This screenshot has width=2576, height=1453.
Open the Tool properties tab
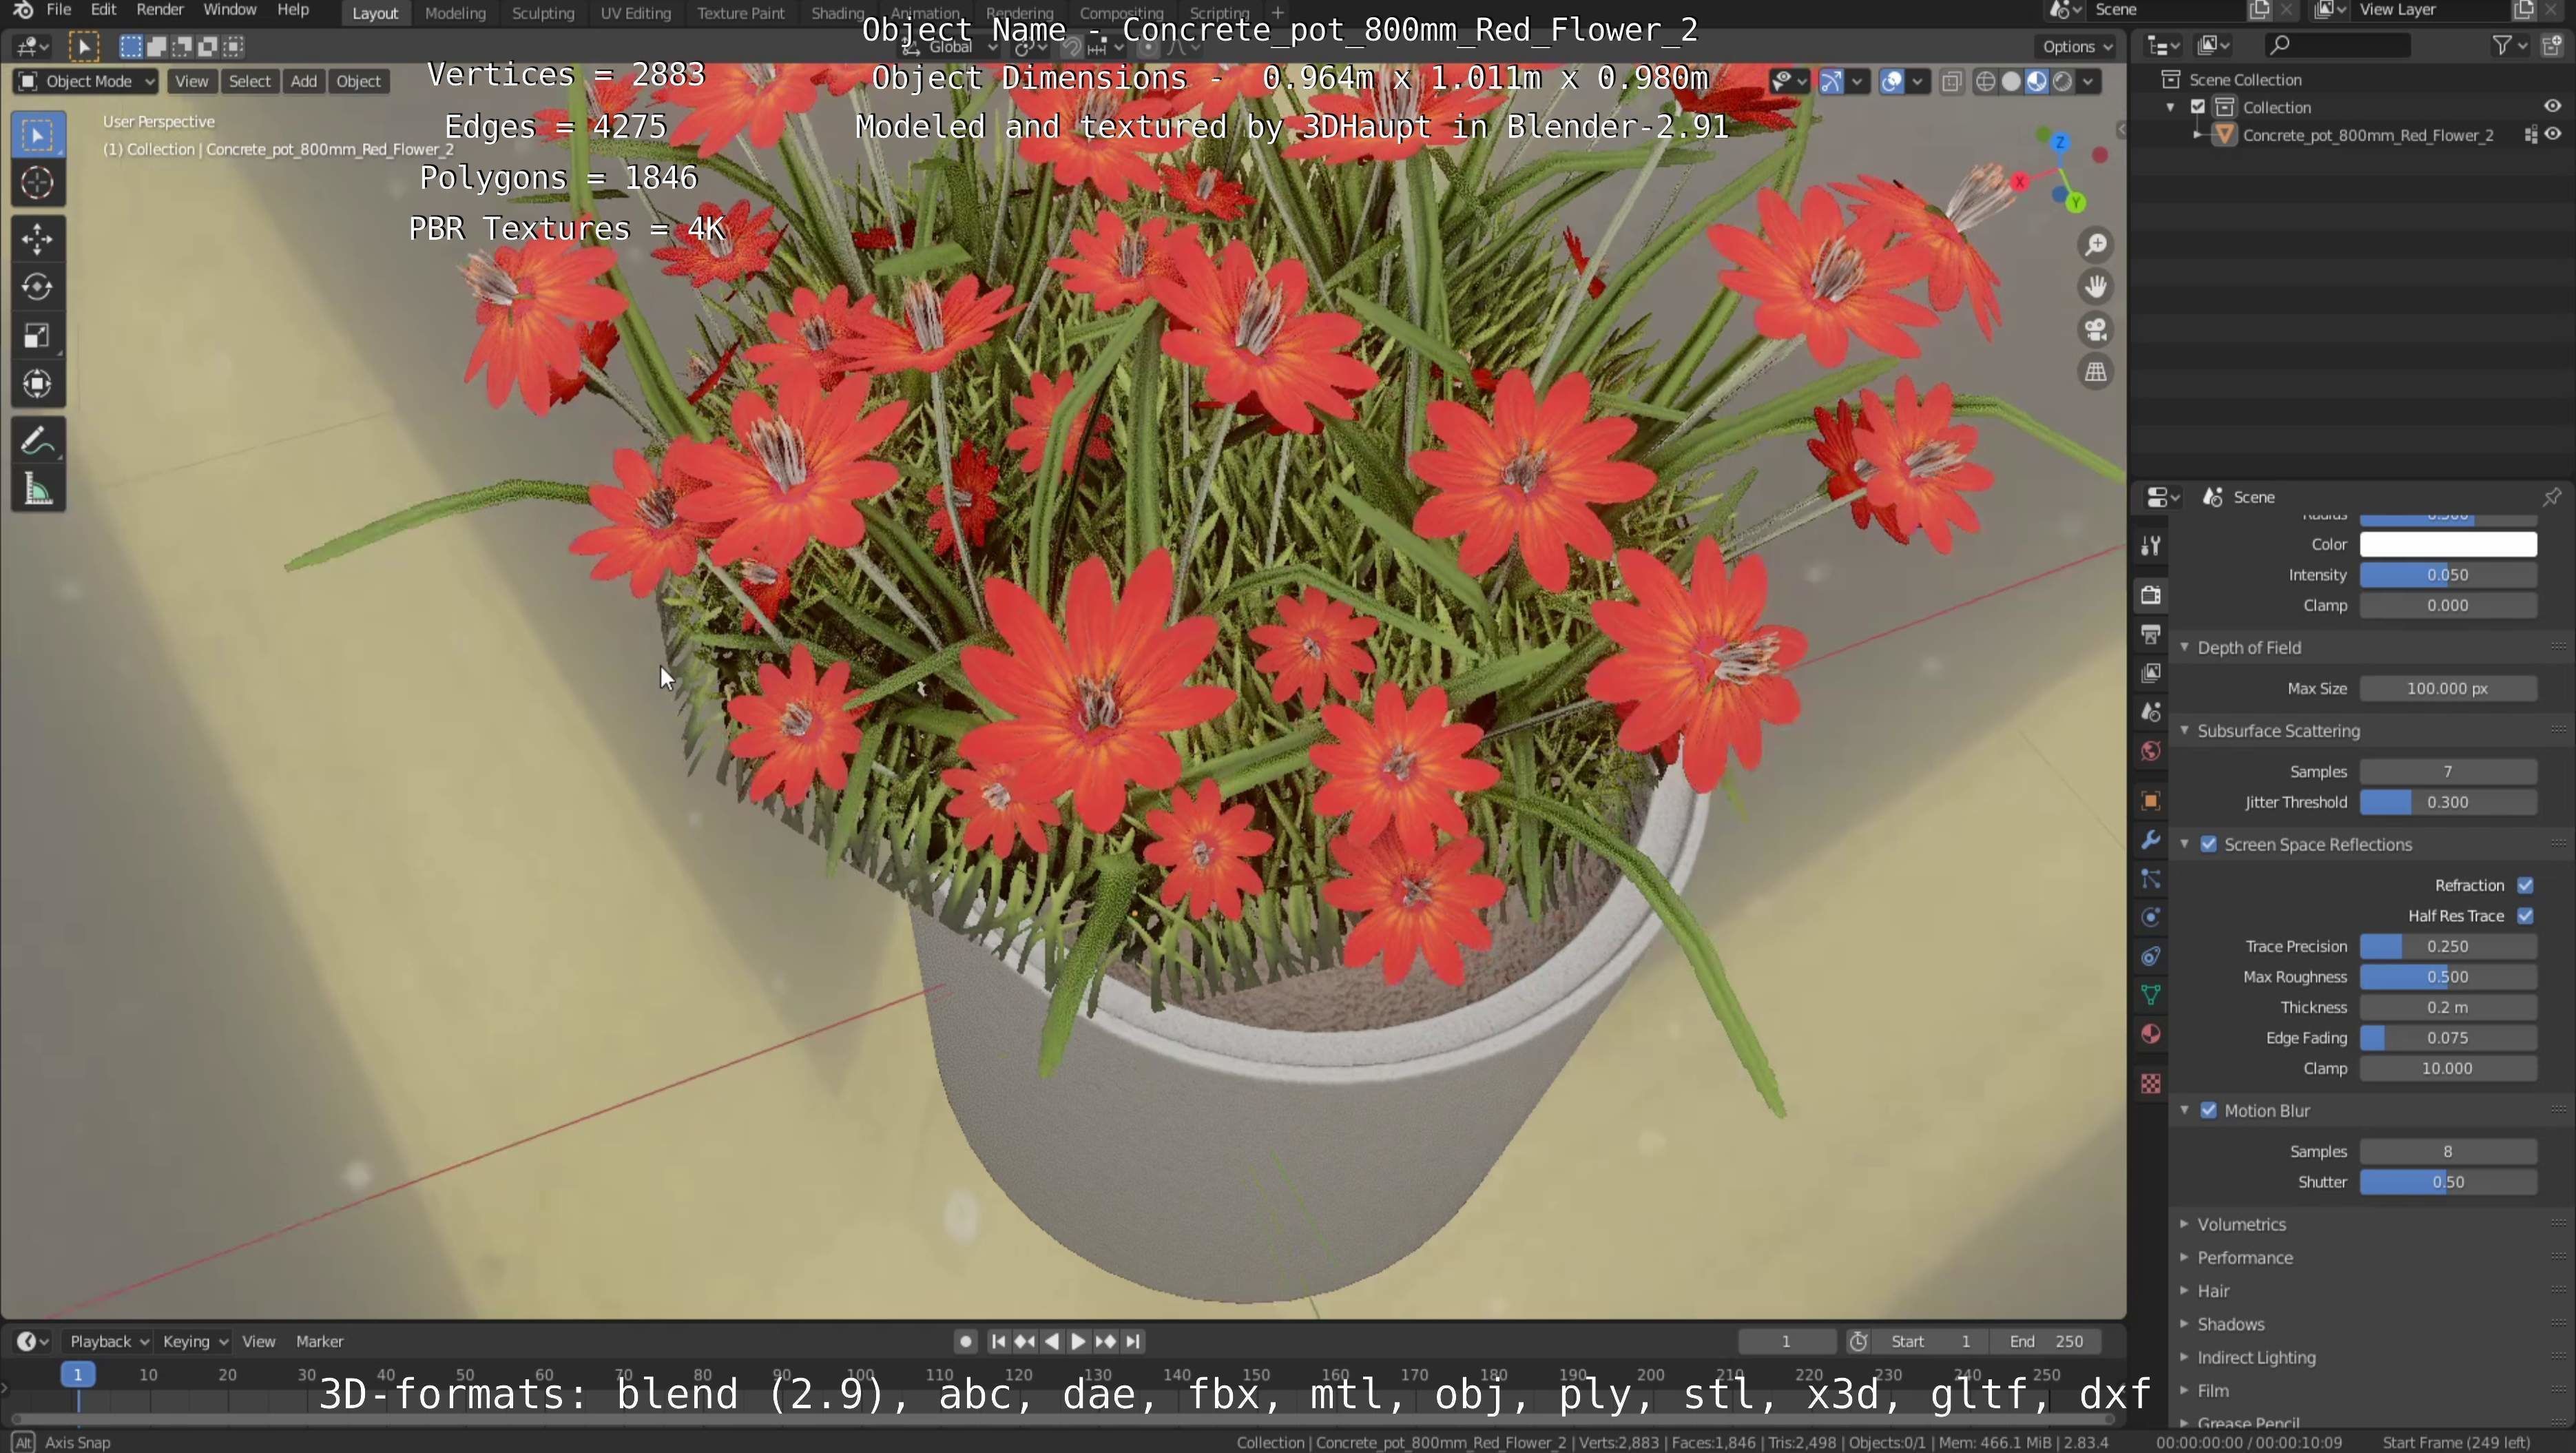click(x=2150, y=545)
